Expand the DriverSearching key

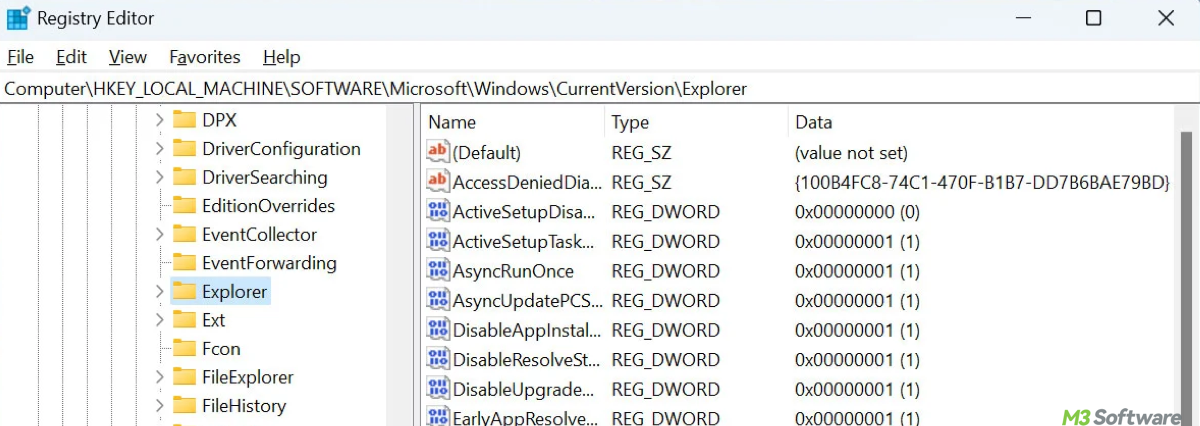(x=159, y=178)
